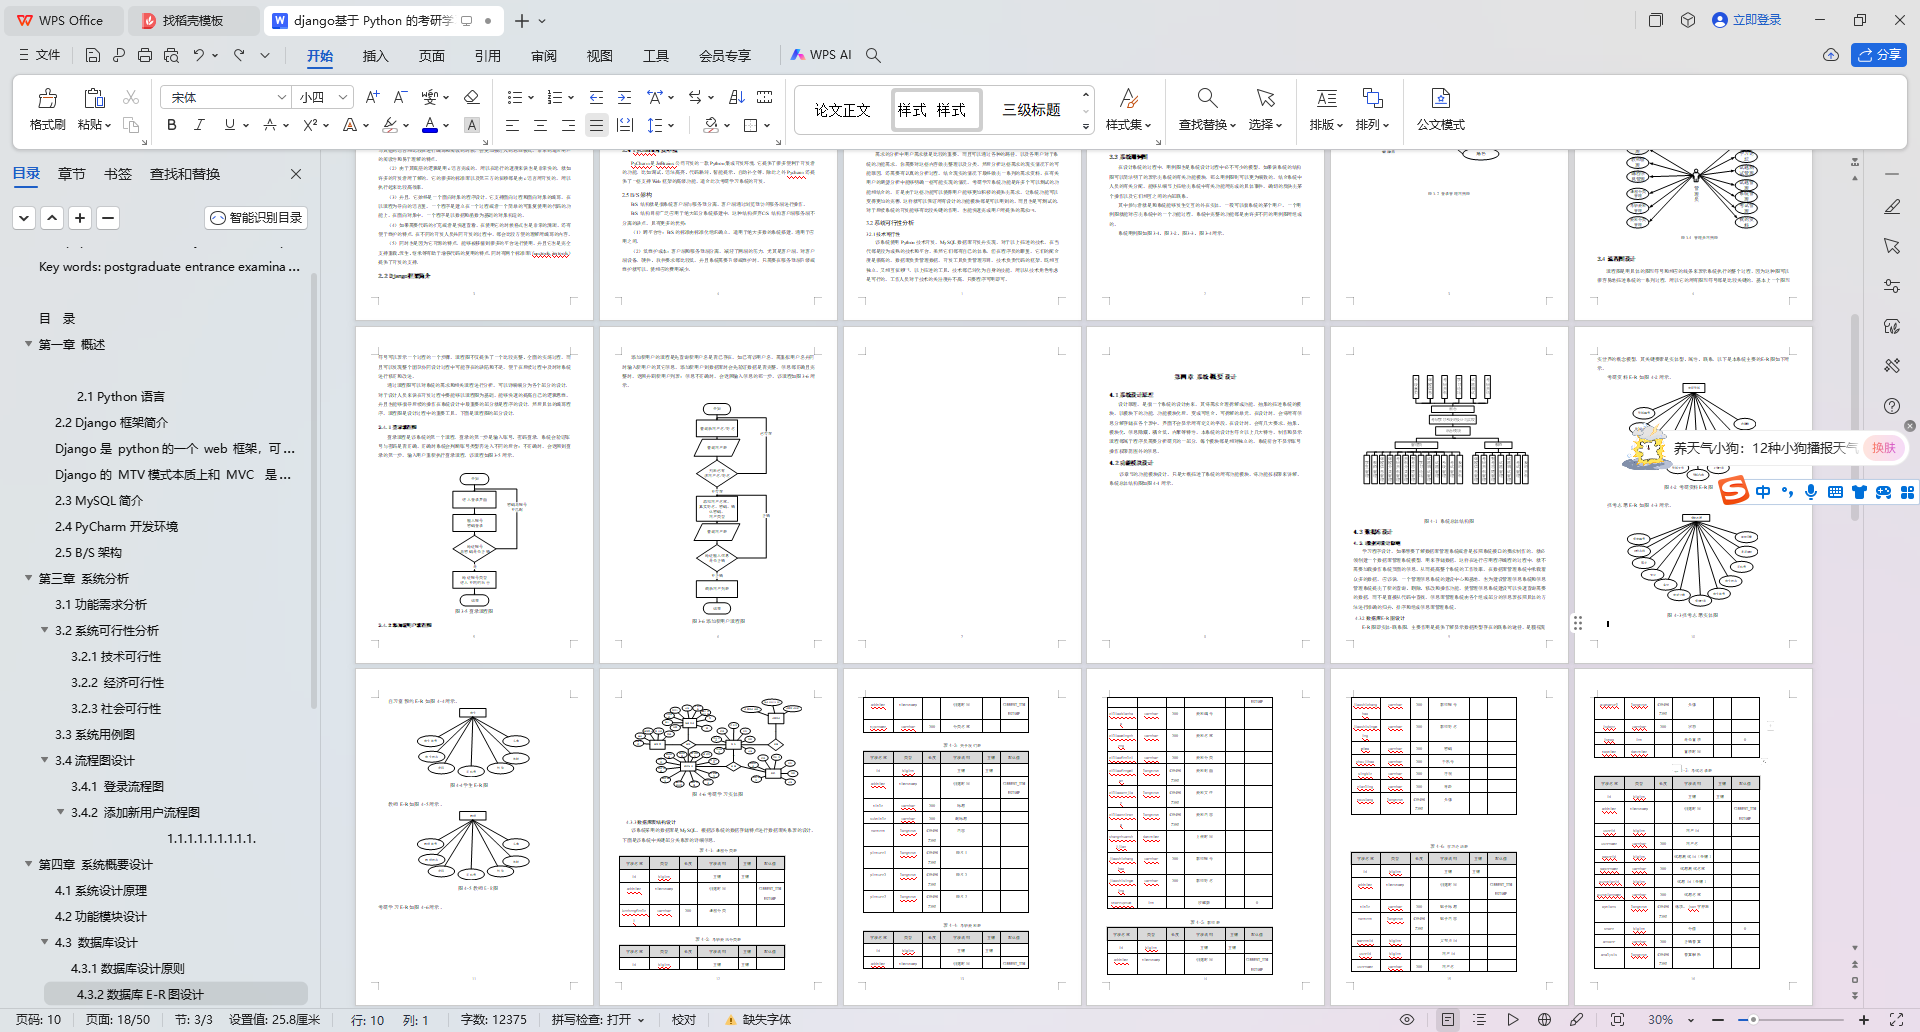Collapse 第三章 系统分析 in outline
Image resolution: width=1920 pixels, height=1032 pixels.
(x=28, y=578)
